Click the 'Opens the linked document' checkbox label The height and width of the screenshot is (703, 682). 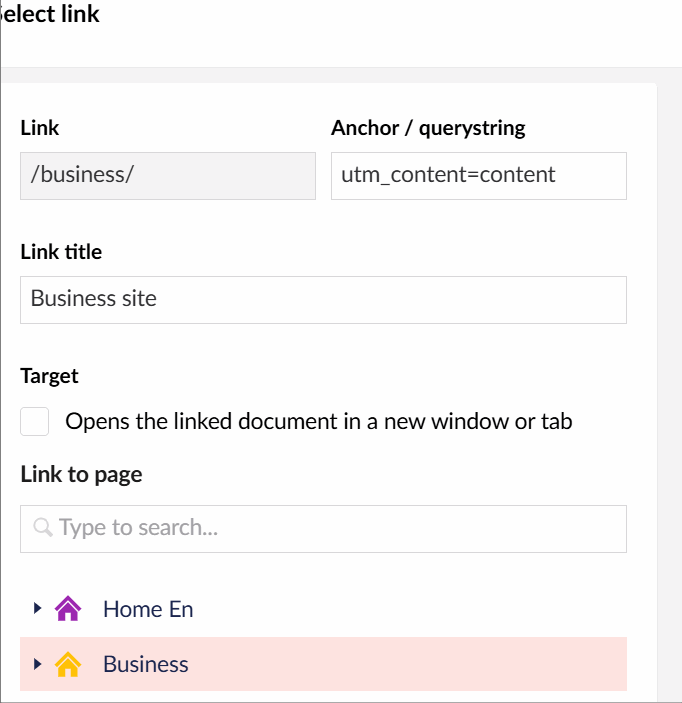[x=318, y=421]
